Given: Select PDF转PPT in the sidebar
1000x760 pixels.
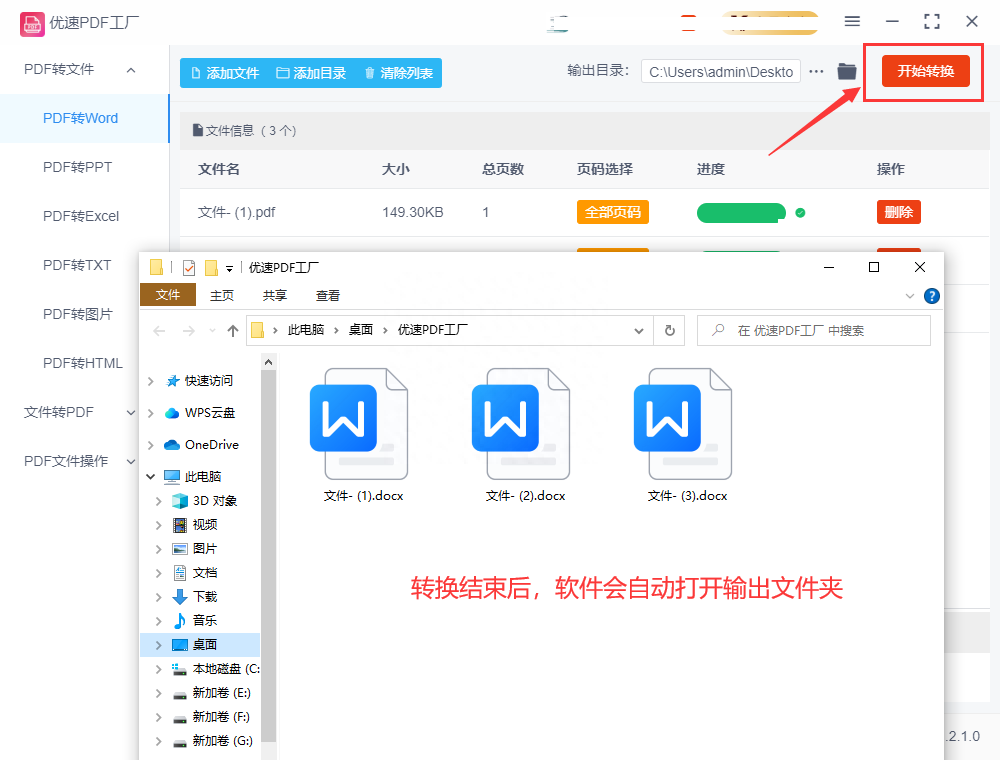Looking at the screenshot, I should (77, 167).
